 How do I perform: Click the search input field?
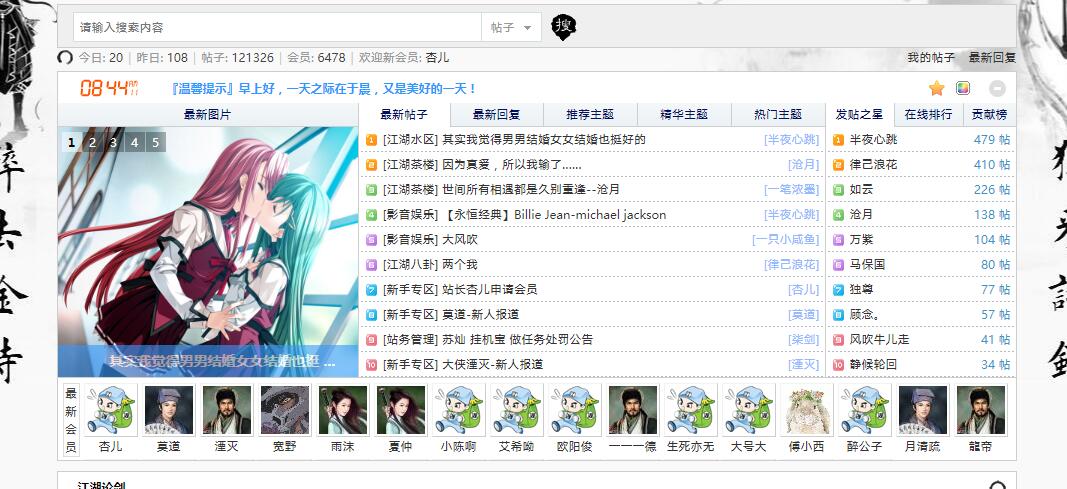click(278, 27)
